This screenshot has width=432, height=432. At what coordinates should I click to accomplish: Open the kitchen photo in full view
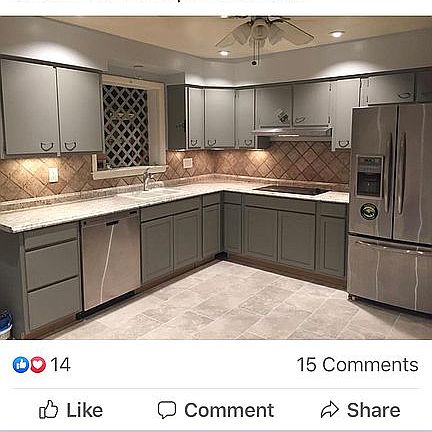click(x=216, y=178)
